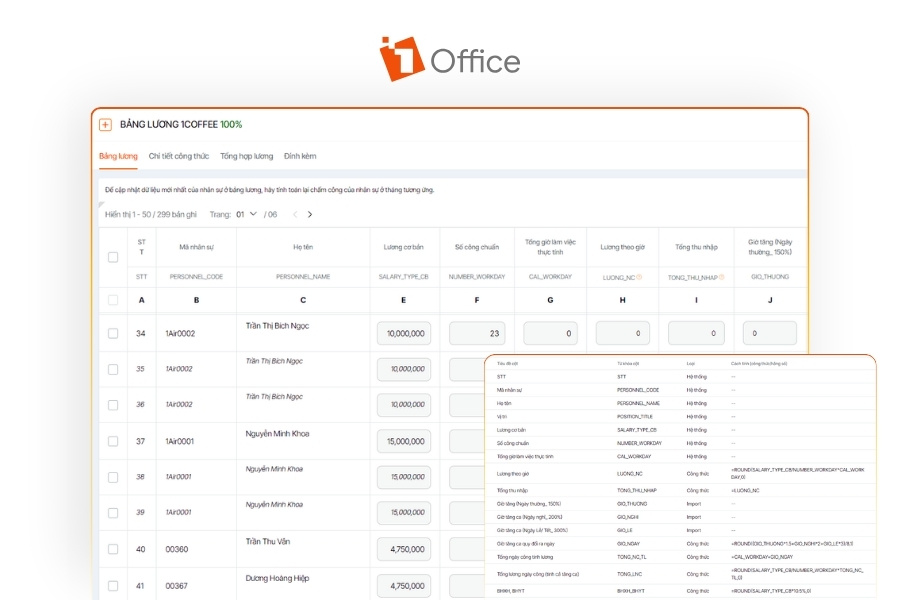Click the Họ tên column header
The height and width of the screenshot is (600, 900).
point(303,247)
